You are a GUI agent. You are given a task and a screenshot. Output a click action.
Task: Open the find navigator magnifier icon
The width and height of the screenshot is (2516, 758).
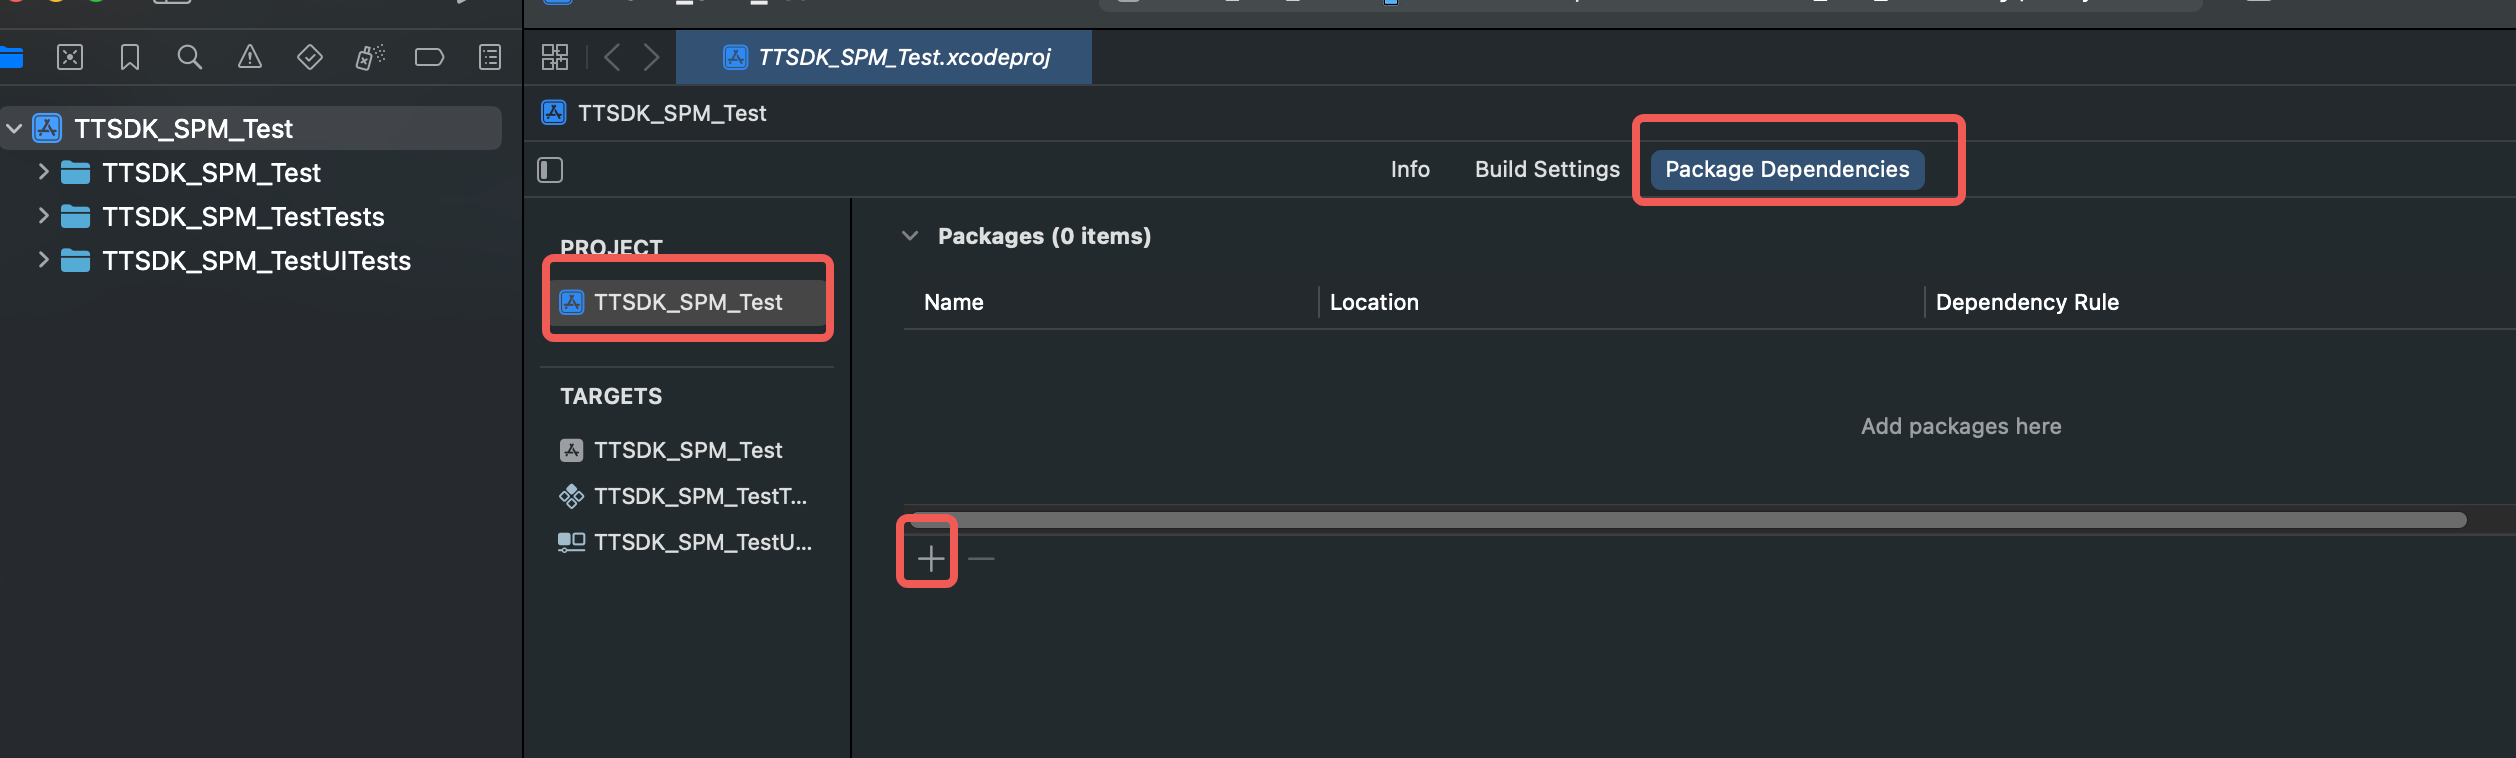(x=189, y=58)
